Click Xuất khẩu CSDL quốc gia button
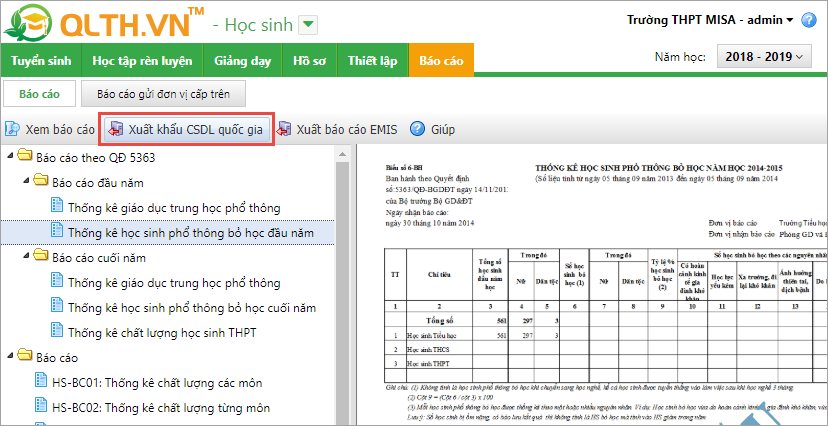 click(x=187, y=129)
